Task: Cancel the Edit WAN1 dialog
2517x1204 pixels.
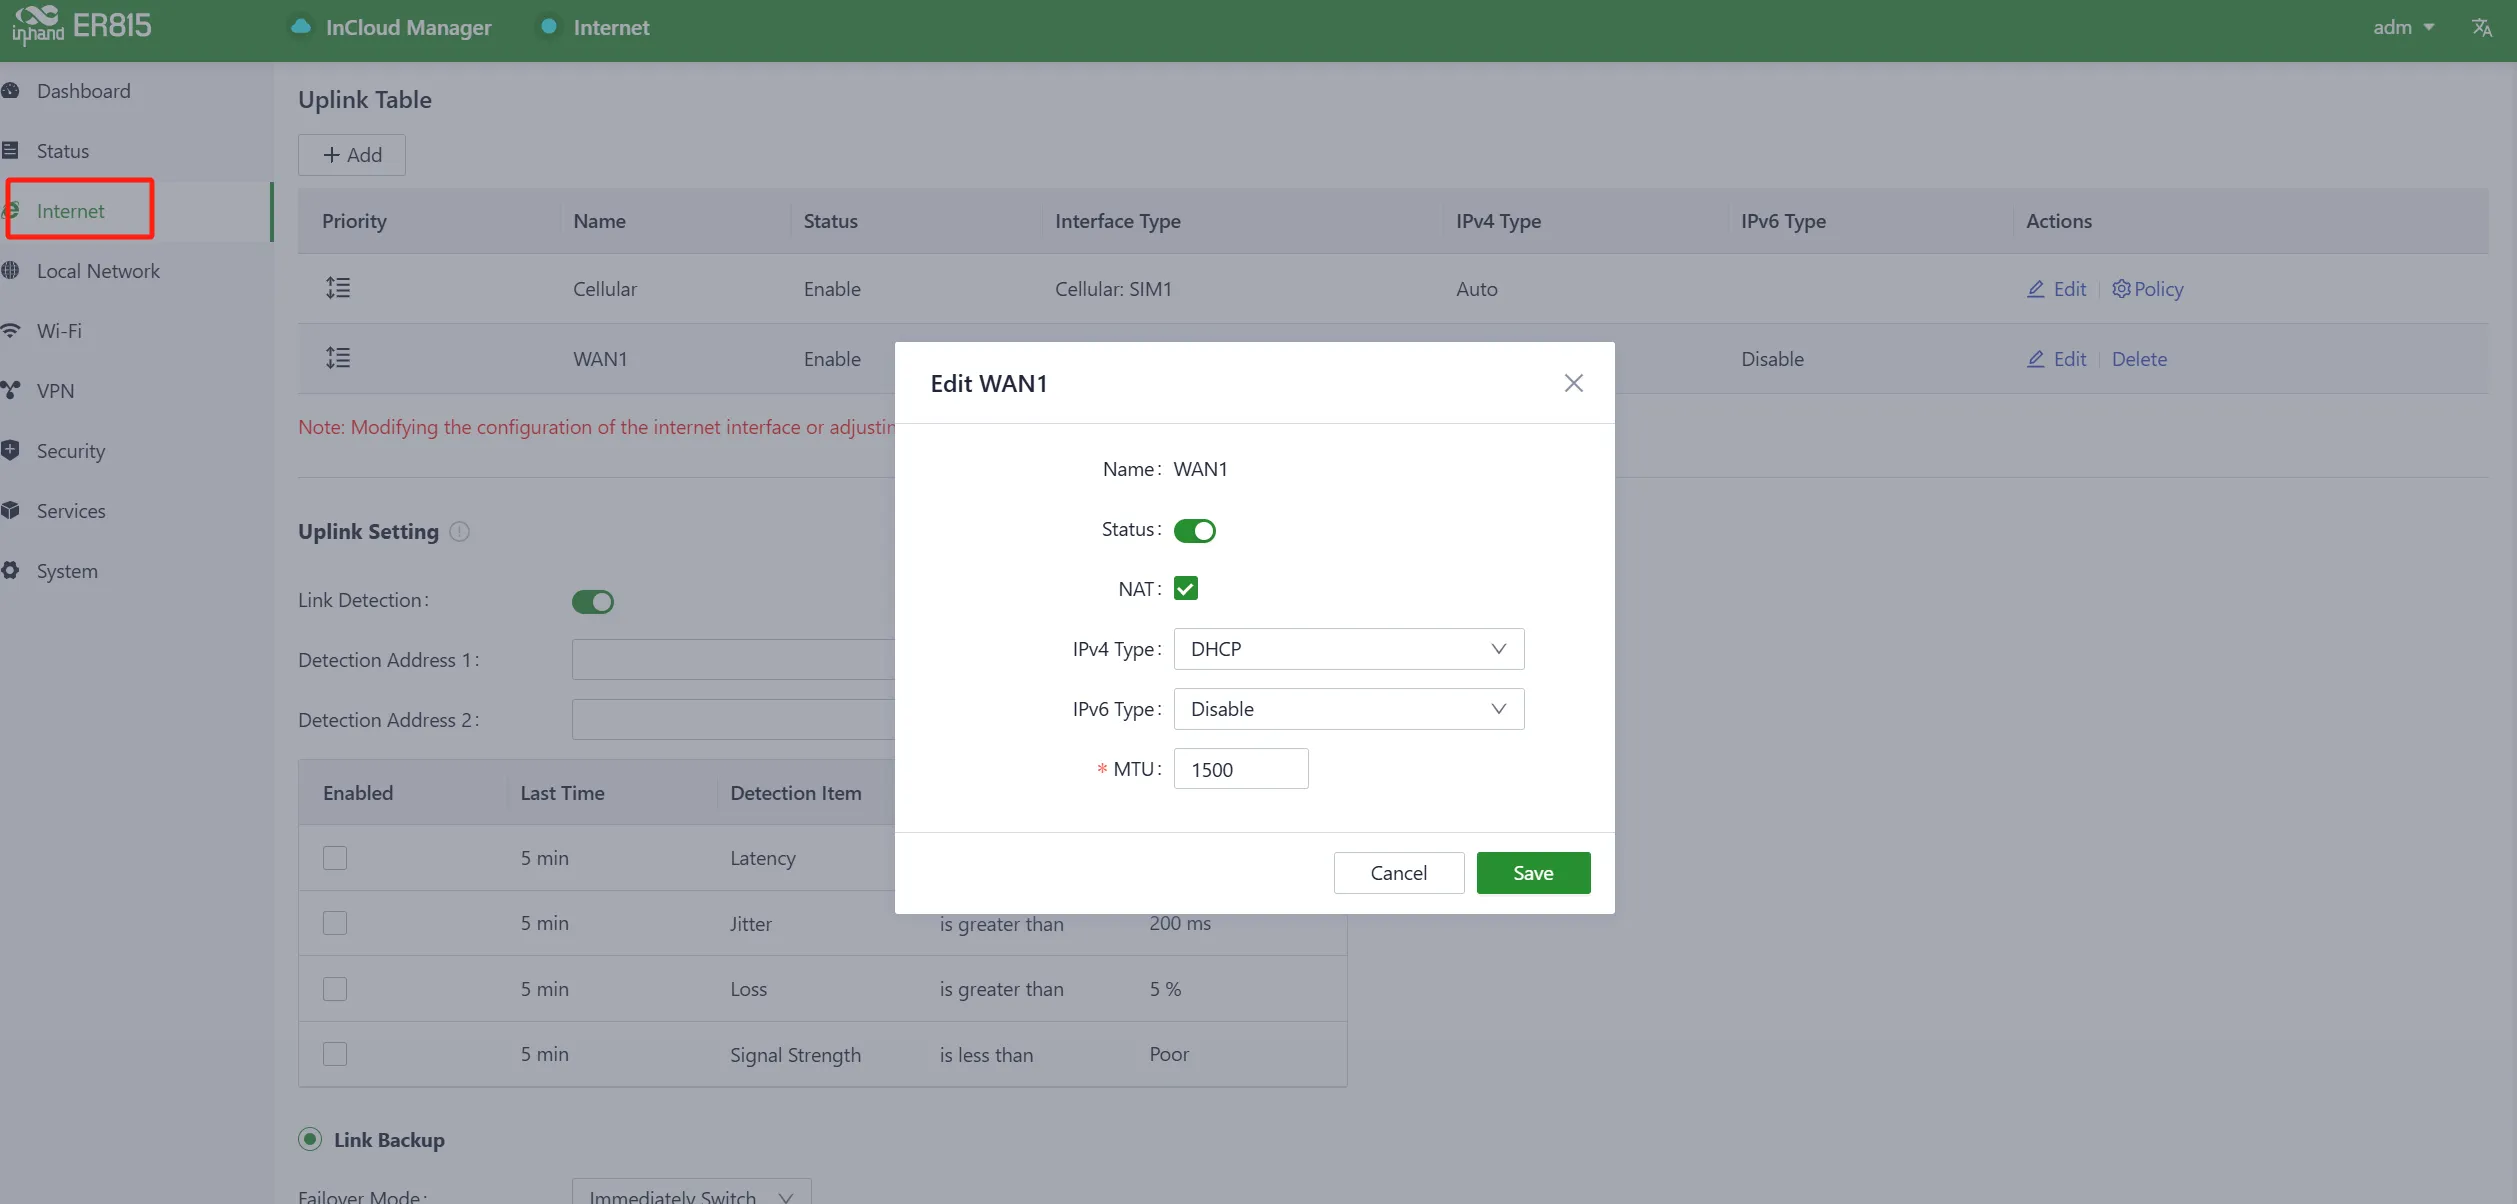Action: point(1398,873)
